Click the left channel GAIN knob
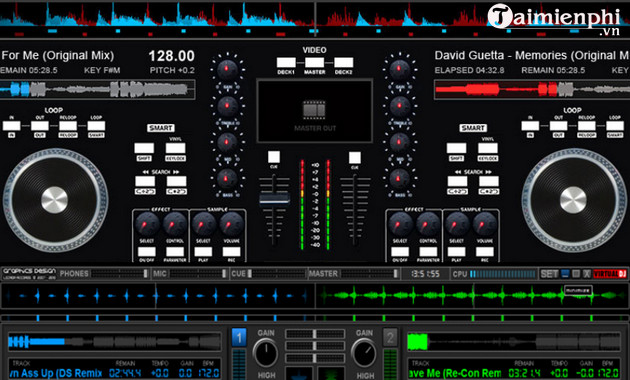 pos(227,69)
